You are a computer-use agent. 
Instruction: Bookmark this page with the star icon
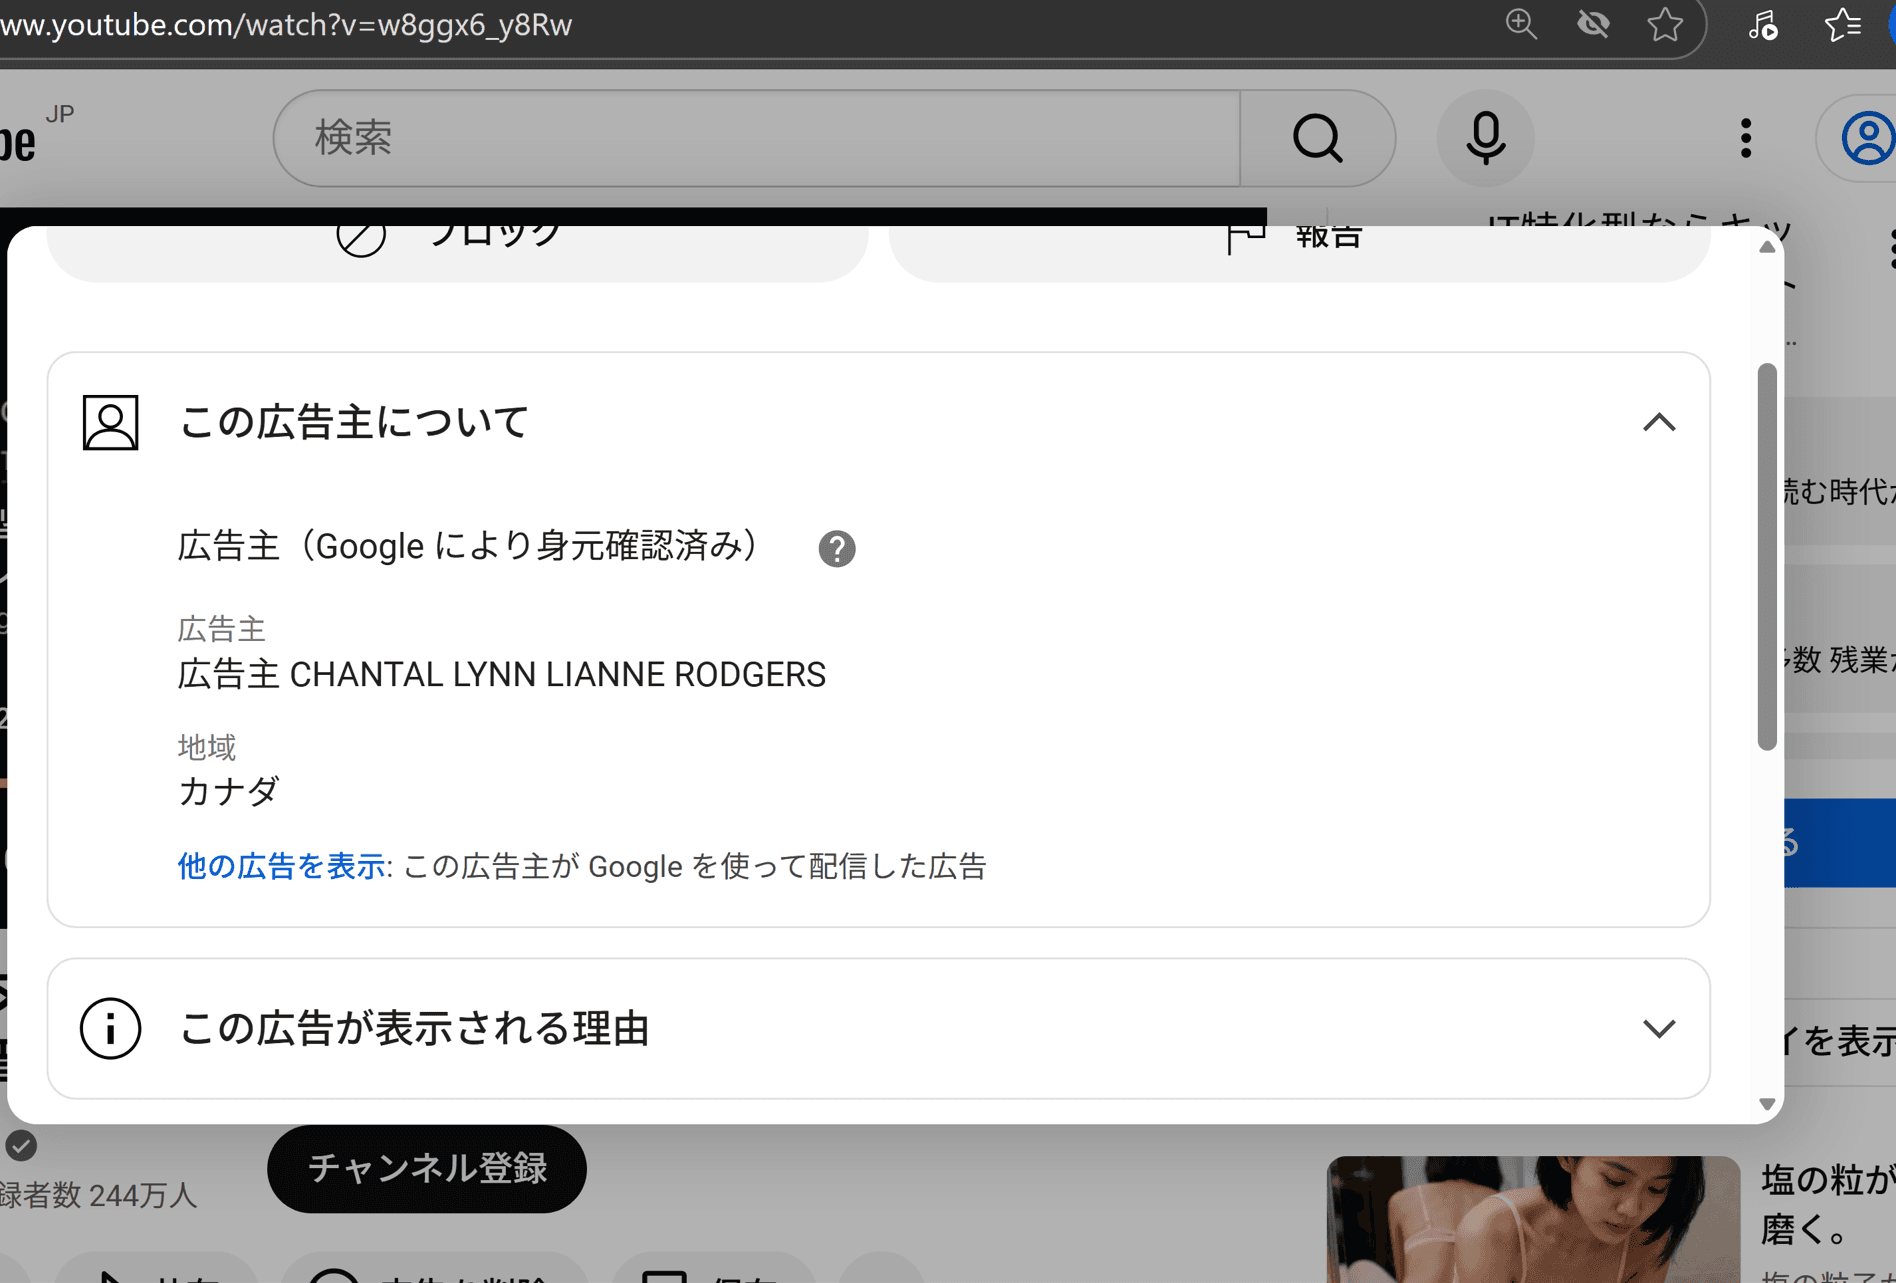(x=1665, y=24)
